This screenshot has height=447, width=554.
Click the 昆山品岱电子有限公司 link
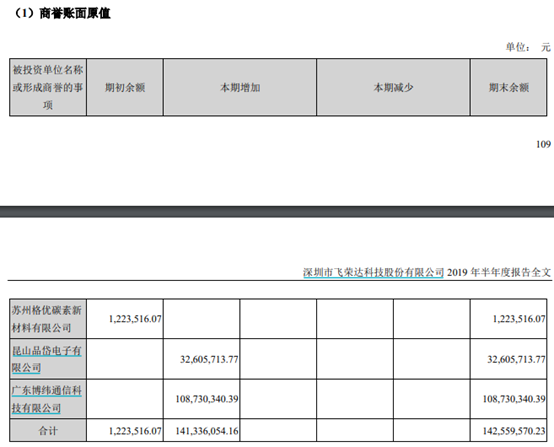click(x=47, y=359)
